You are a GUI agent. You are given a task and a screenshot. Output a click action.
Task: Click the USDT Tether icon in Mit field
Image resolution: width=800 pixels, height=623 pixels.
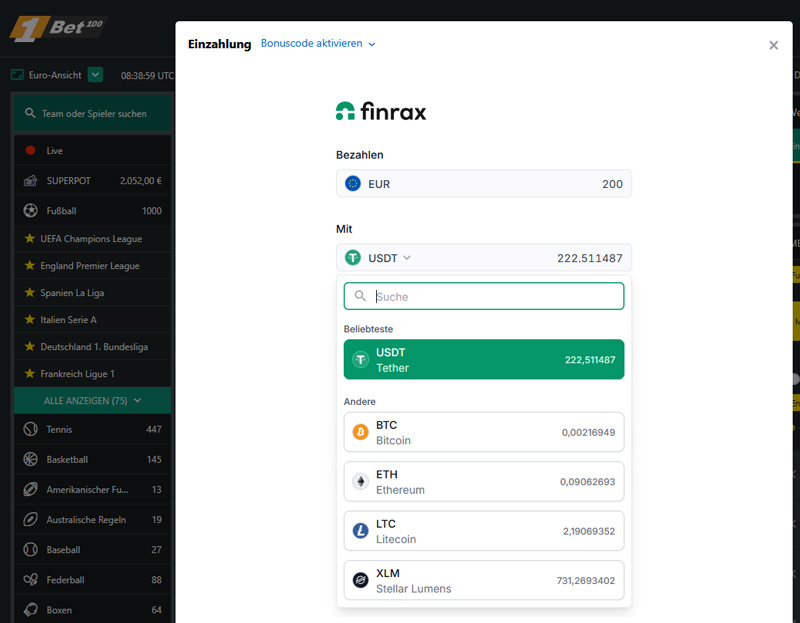pos(353,258)
